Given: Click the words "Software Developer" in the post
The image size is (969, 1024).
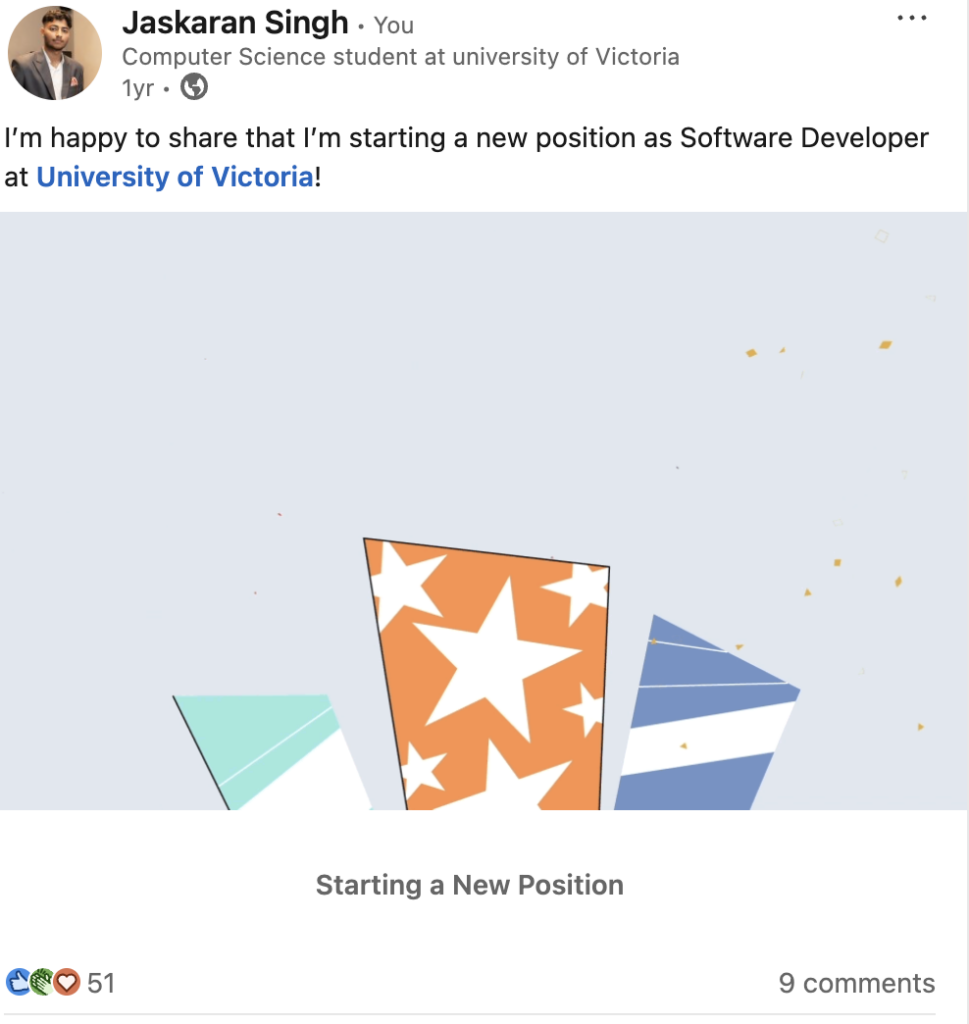Looking at the screenshot, I should coord(804,138).
